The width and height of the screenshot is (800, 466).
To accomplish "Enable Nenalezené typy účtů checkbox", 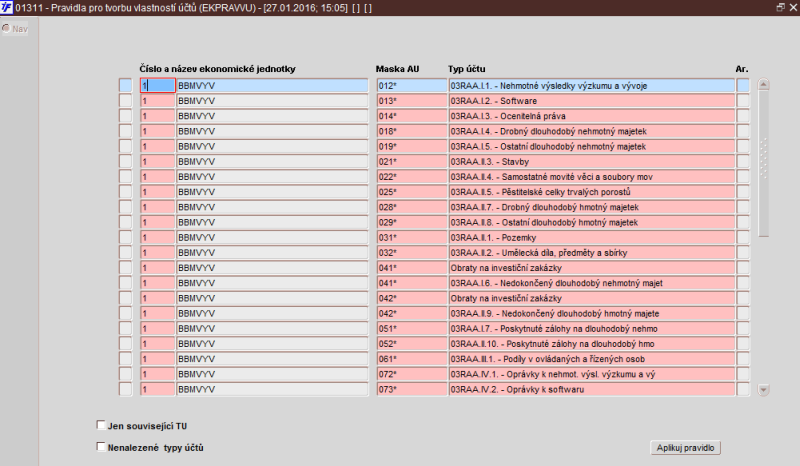I will (x=101, y=447).
